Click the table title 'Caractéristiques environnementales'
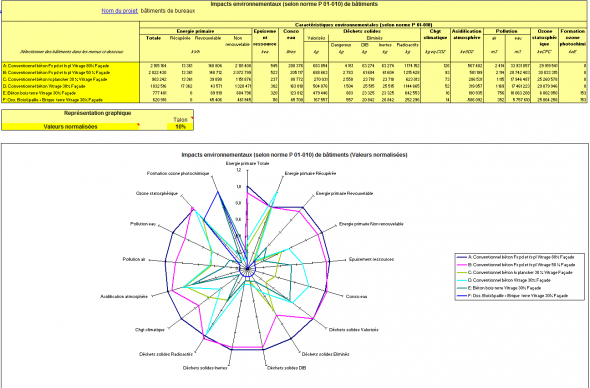The image size is (590, 388). pyautogui.click(x=363, y=25)
